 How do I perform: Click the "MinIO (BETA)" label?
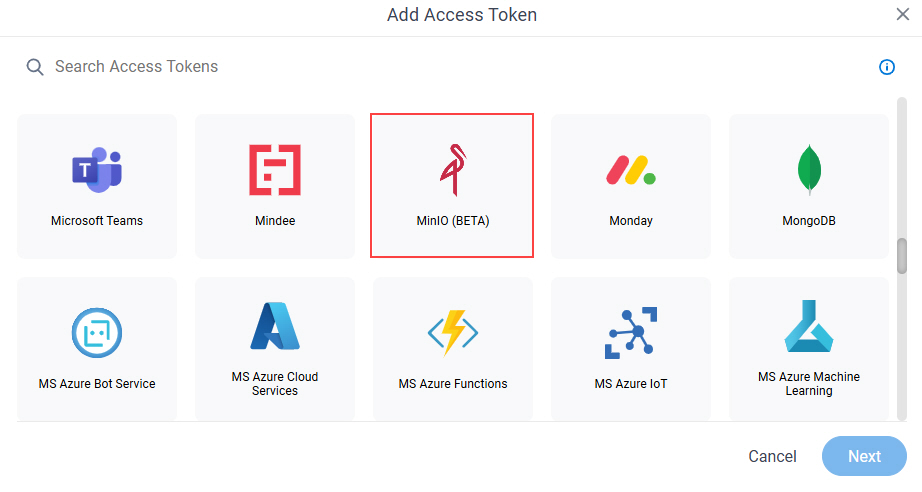(x=453, y=221)
